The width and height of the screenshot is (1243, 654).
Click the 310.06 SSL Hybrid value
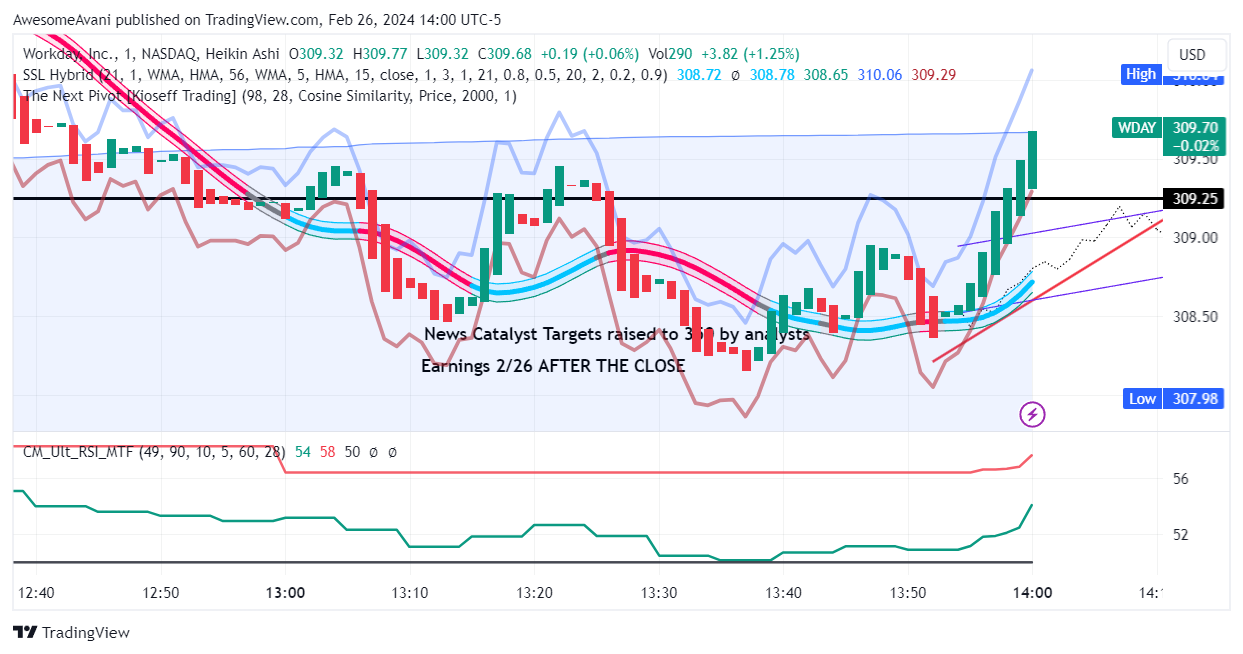pos(880,75)
